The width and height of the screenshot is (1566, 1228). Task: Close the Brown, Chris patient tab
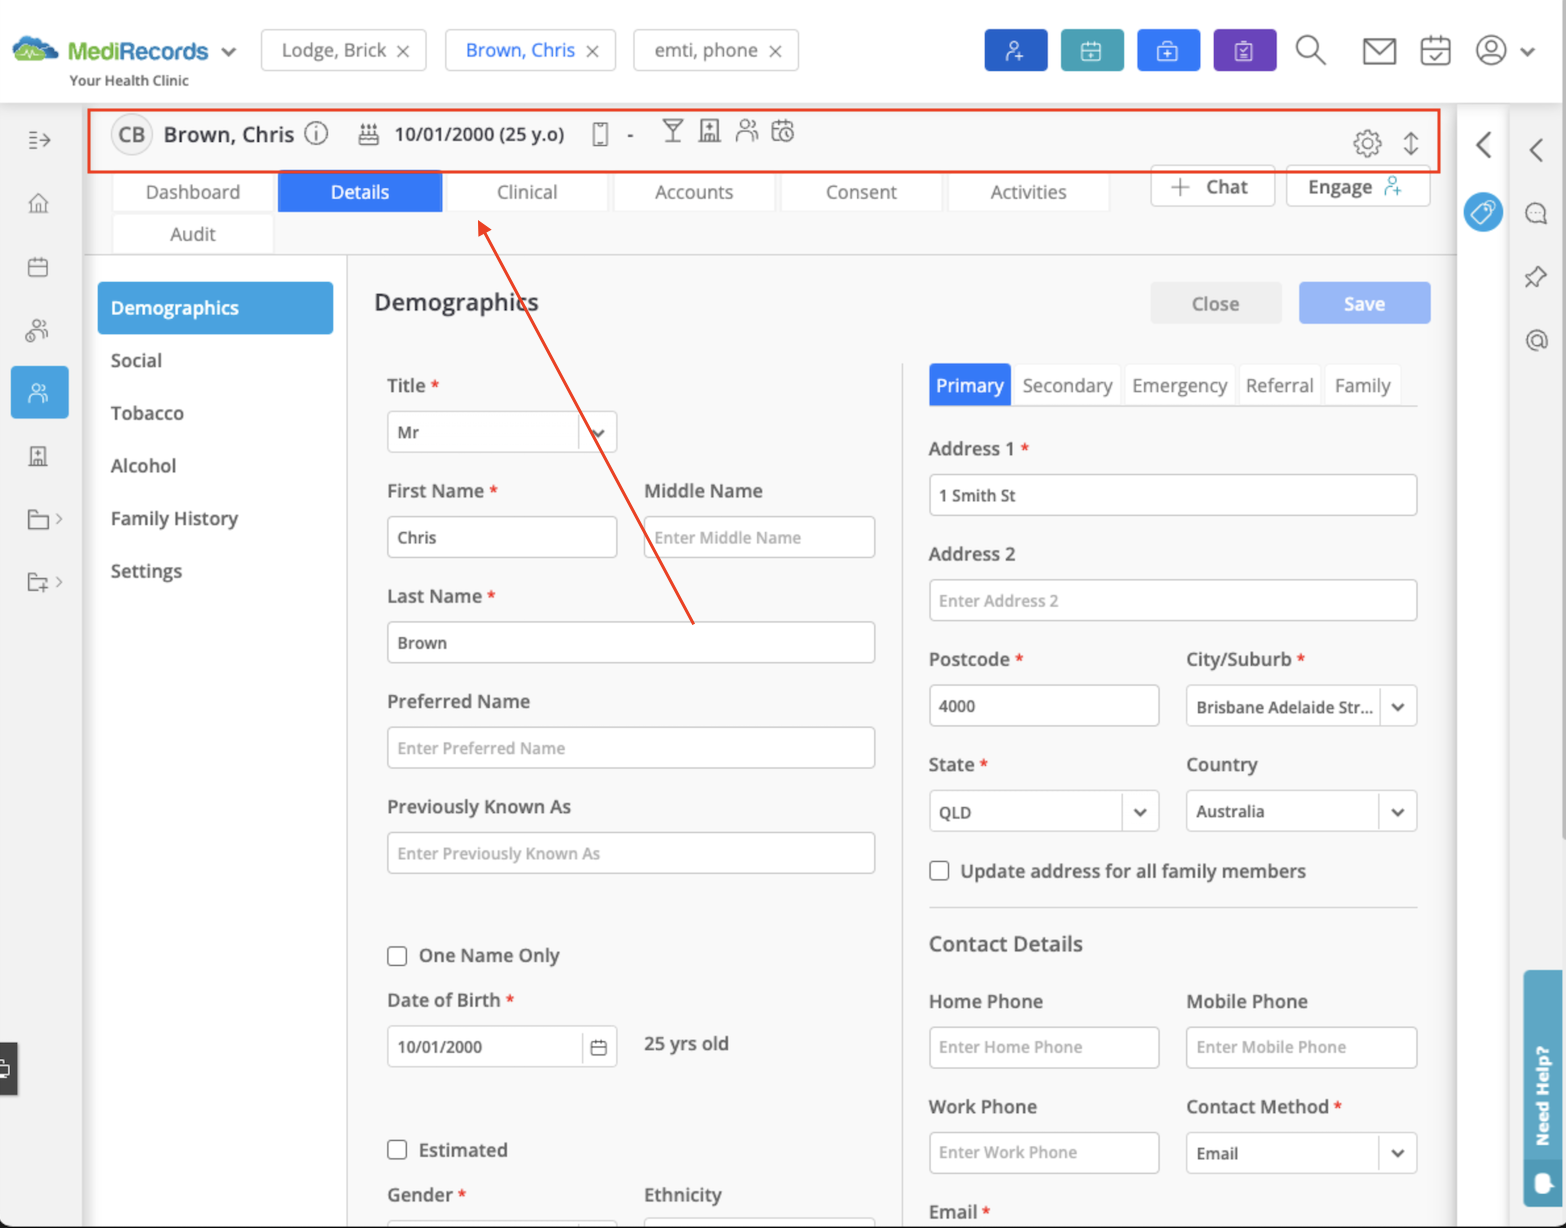click(592, 51)
